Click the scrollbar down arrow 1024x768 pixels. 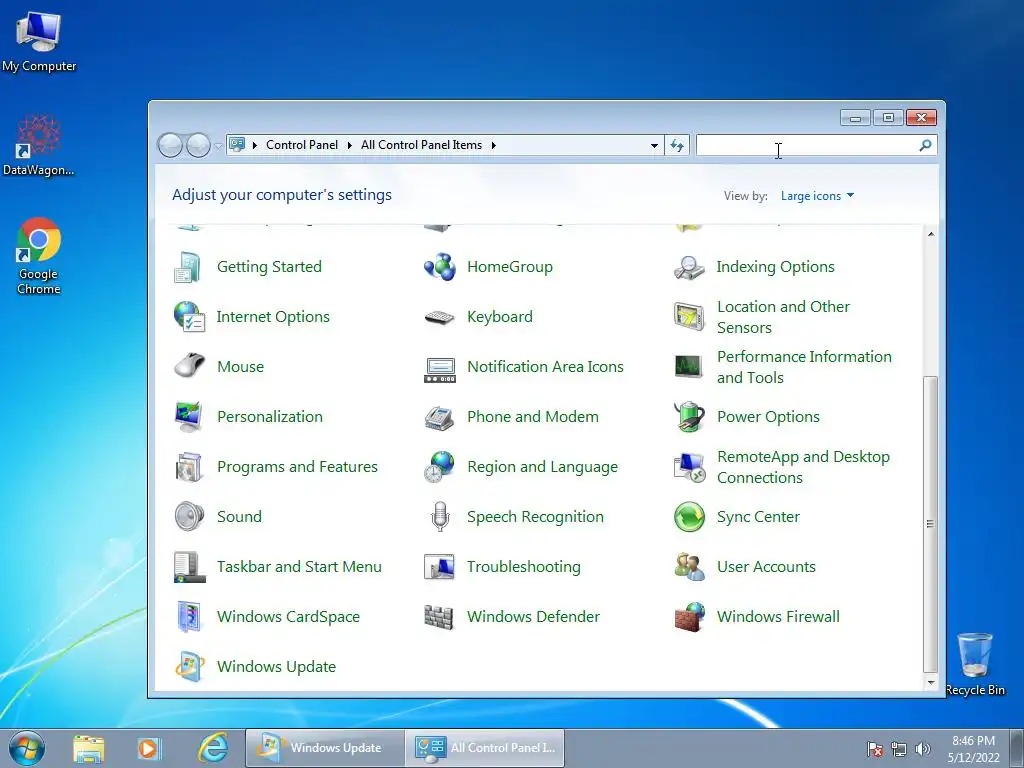click(x=931, y=682)
